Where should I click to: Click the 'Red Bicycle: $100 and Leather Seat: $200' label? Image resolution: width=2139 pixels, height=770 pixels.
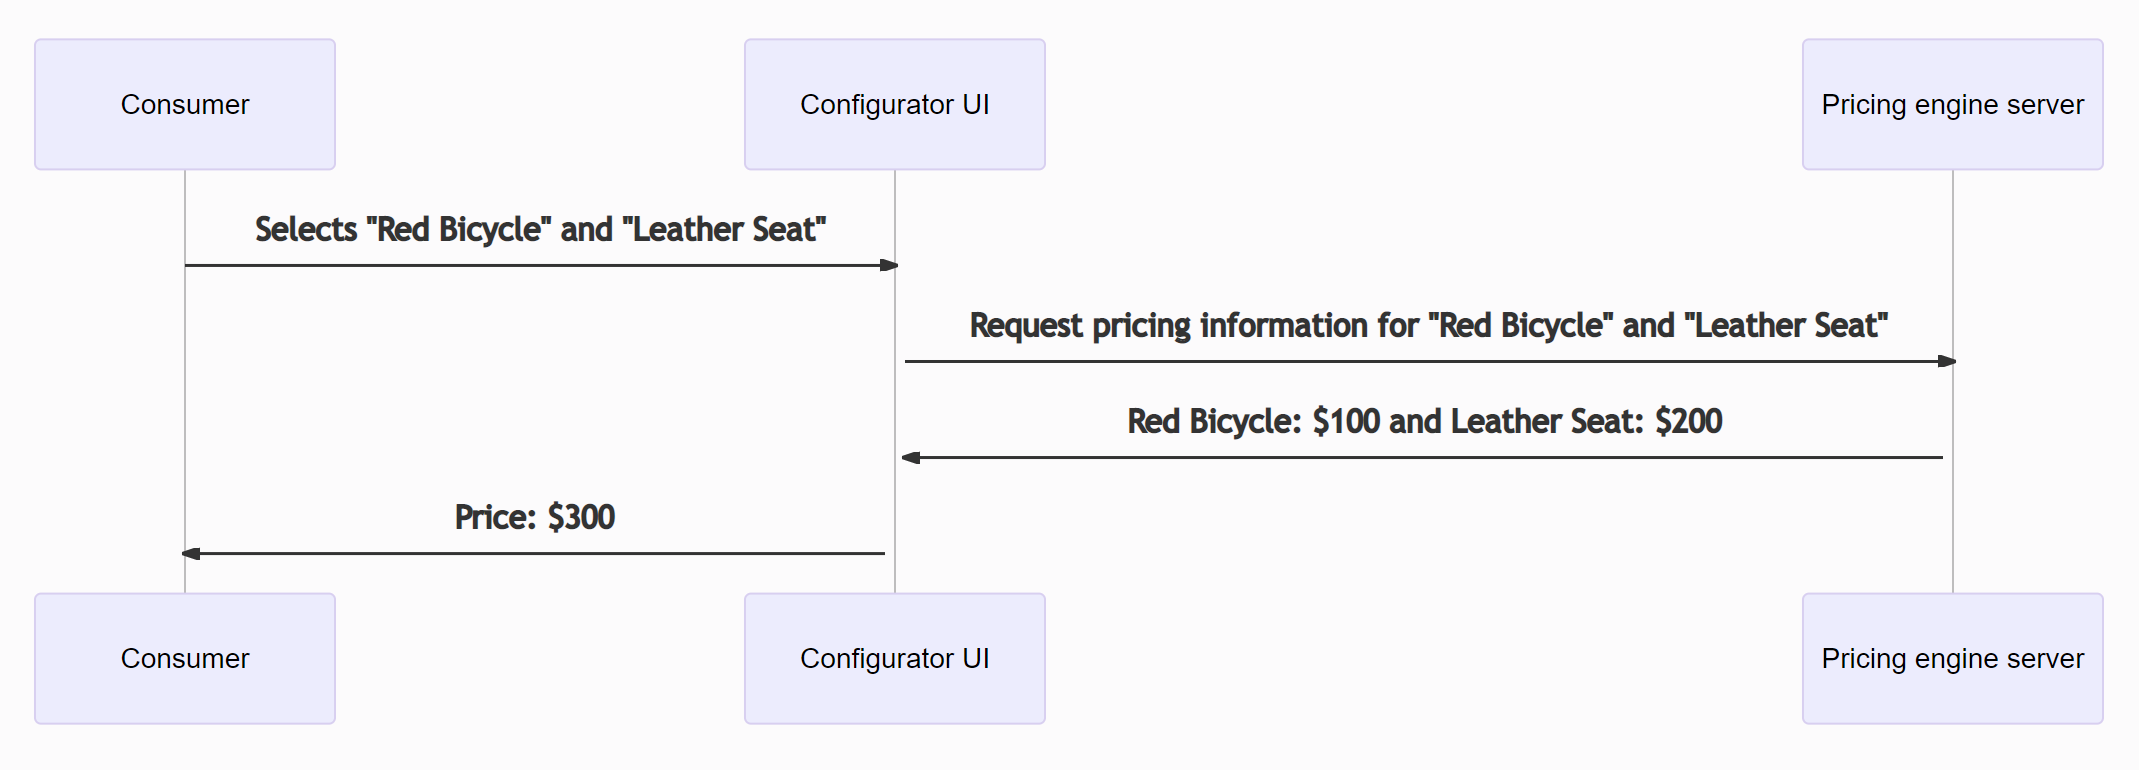1424,421
